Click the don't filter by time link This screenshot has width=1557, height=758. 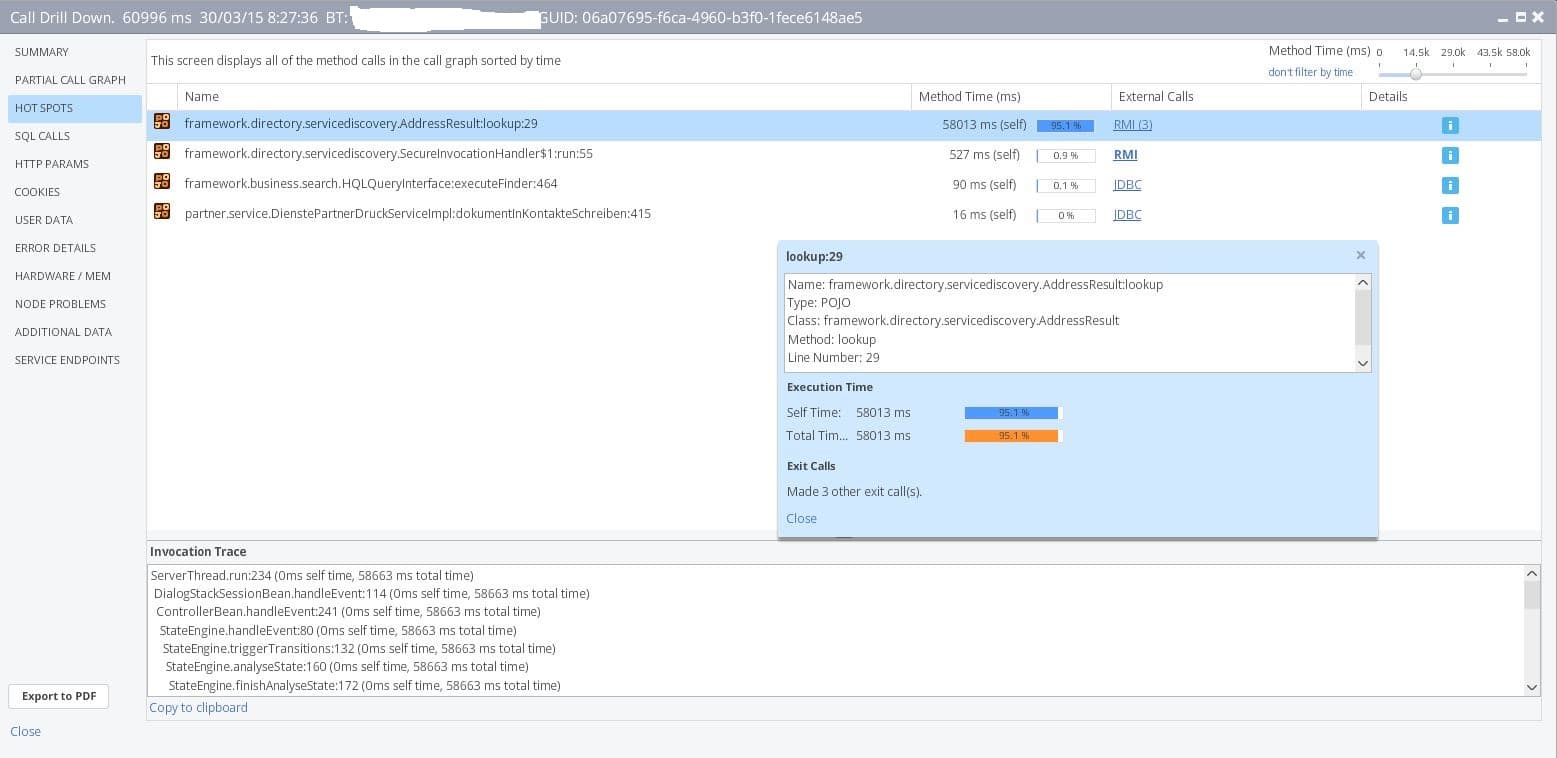[x=1310, y=72]
